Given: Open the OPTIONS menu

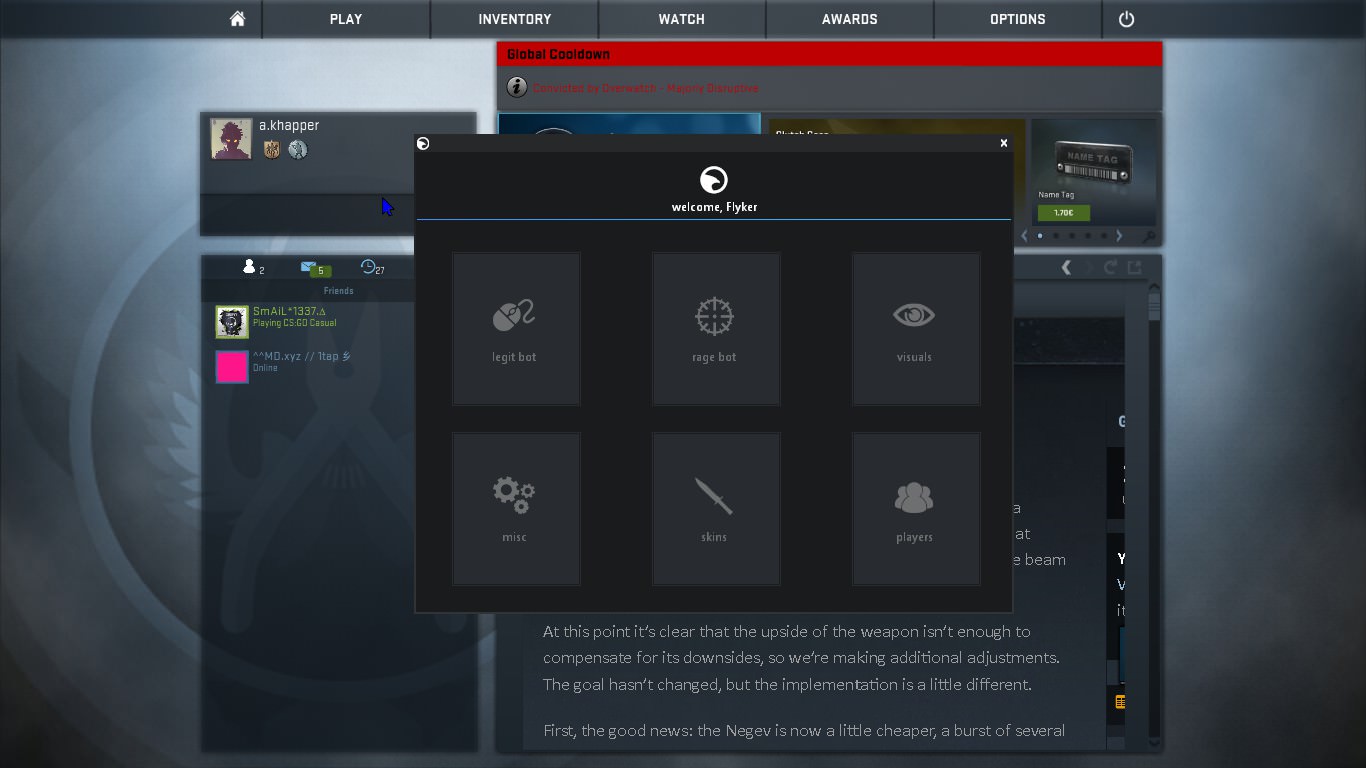Looking at the screenshot, I should click(1018, 19).
